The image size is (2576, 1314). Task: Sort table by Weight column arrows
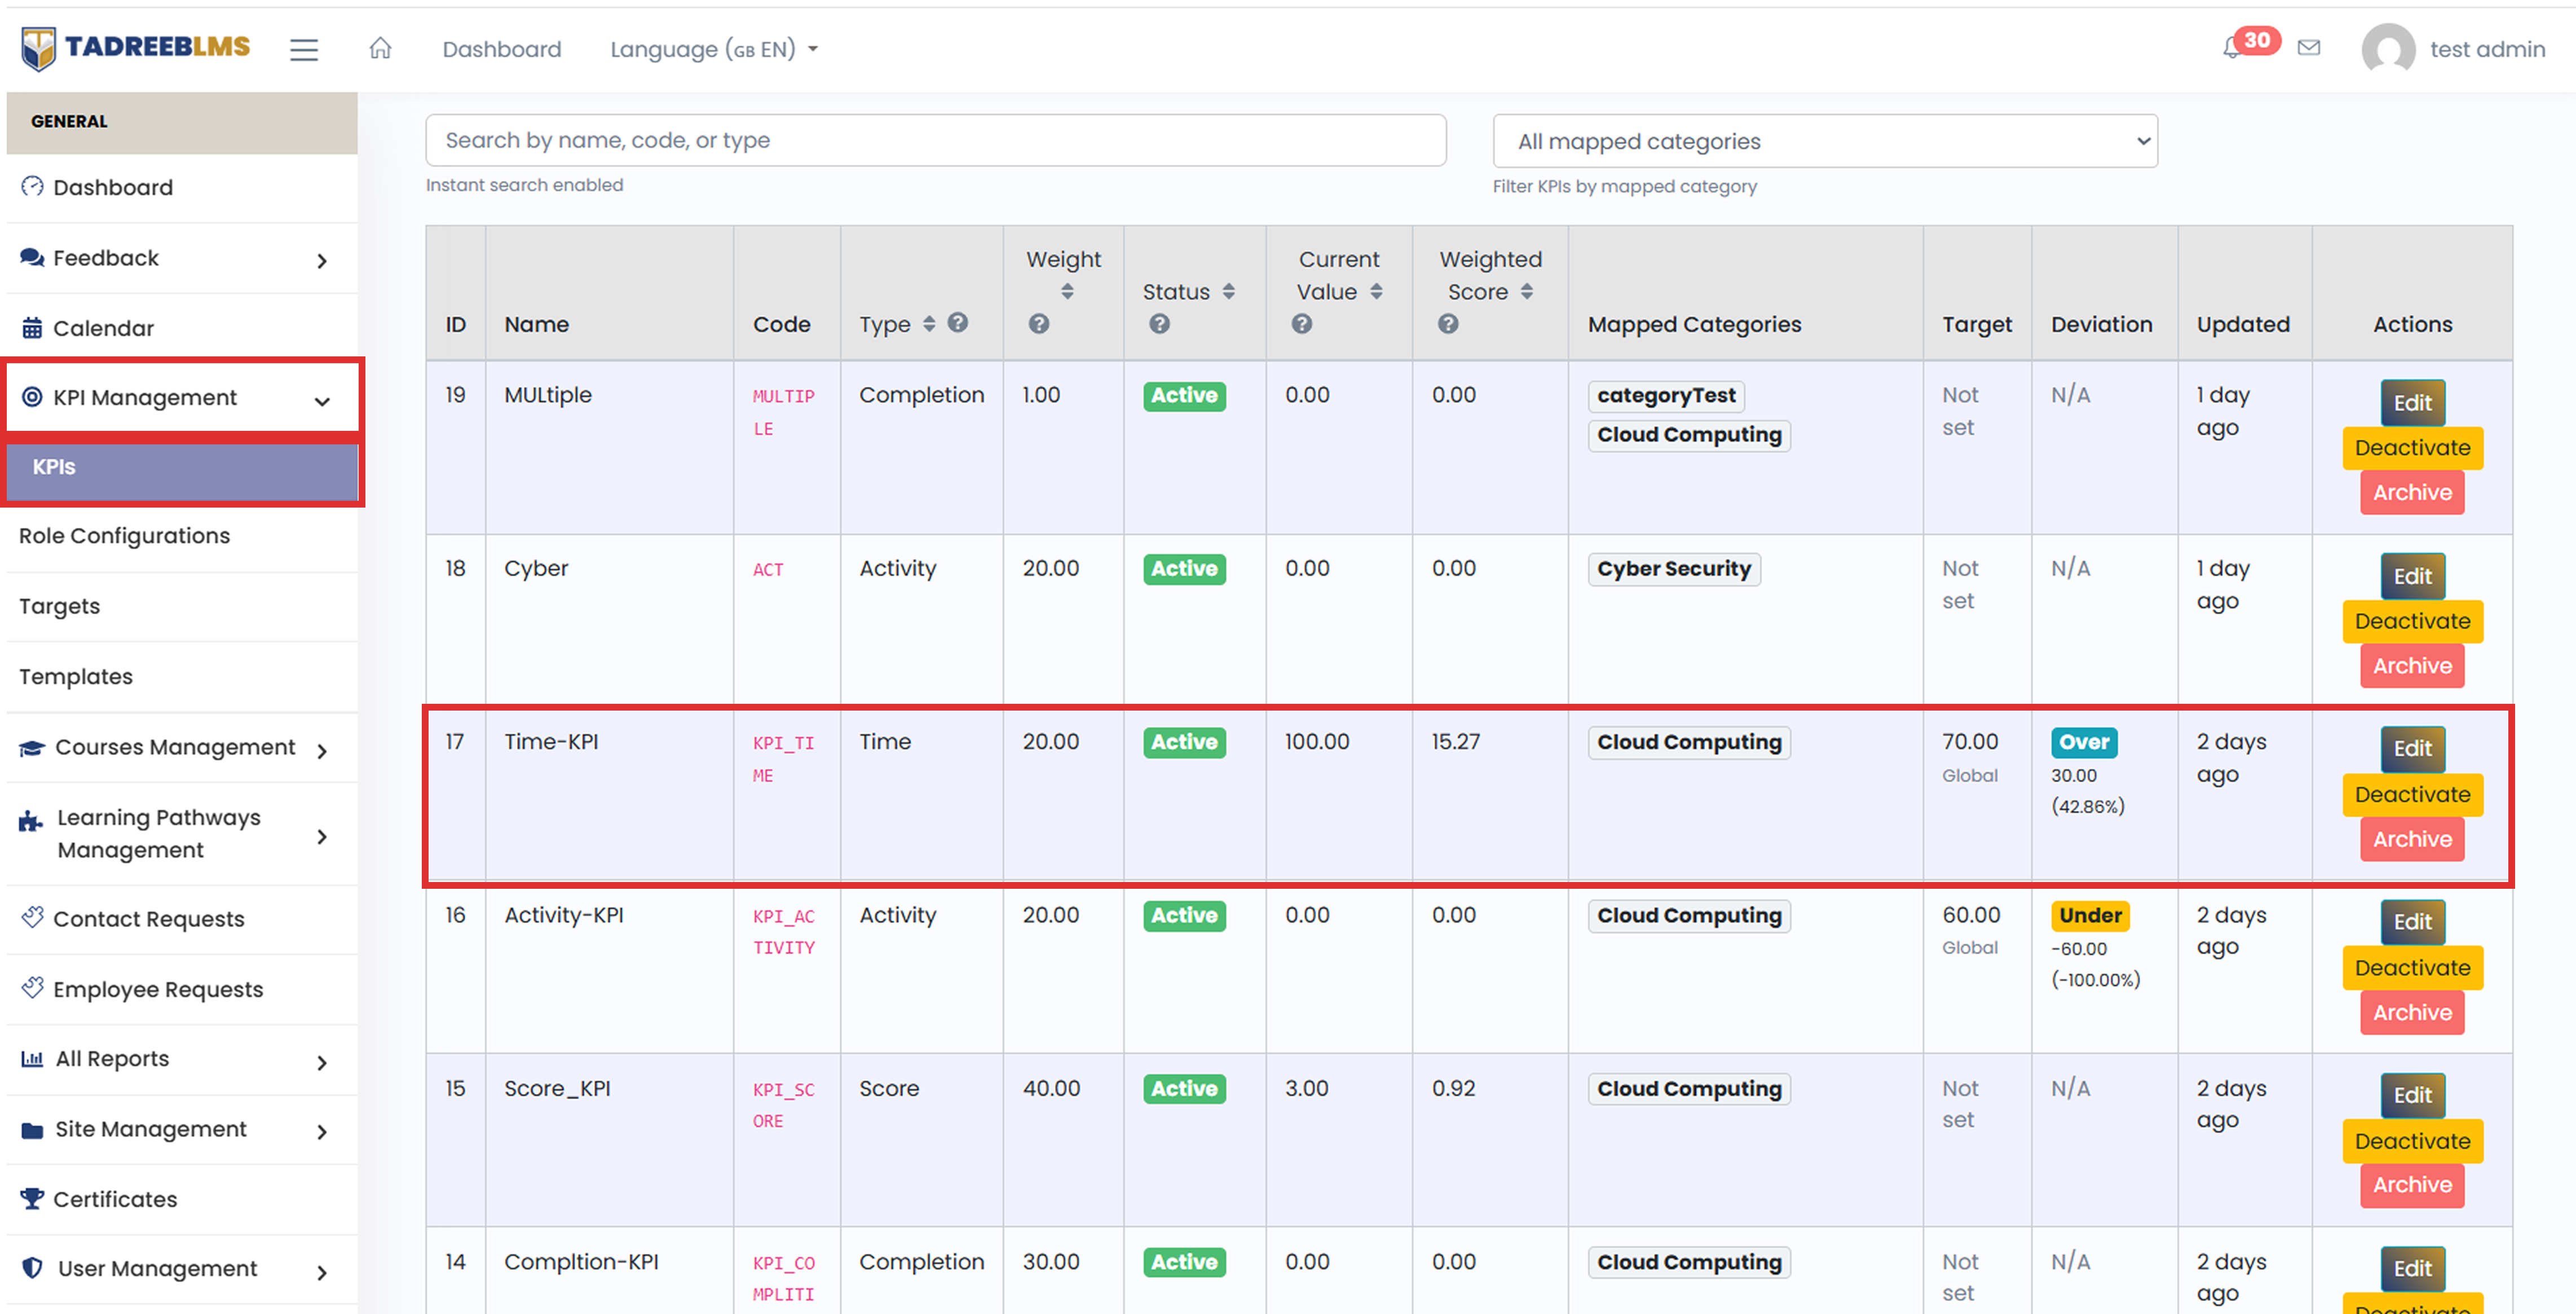pos(1067,291)
